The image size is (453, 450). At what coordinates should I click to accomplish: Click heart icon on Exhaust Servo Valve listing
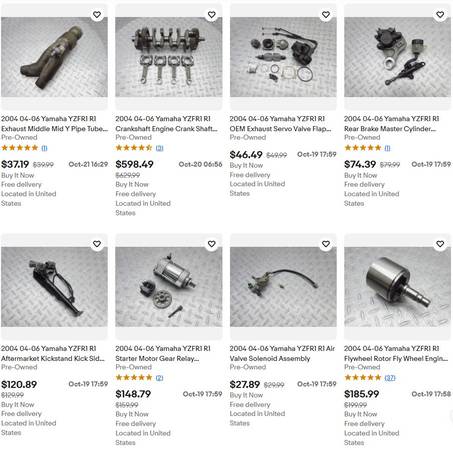(x=326, y=15)
